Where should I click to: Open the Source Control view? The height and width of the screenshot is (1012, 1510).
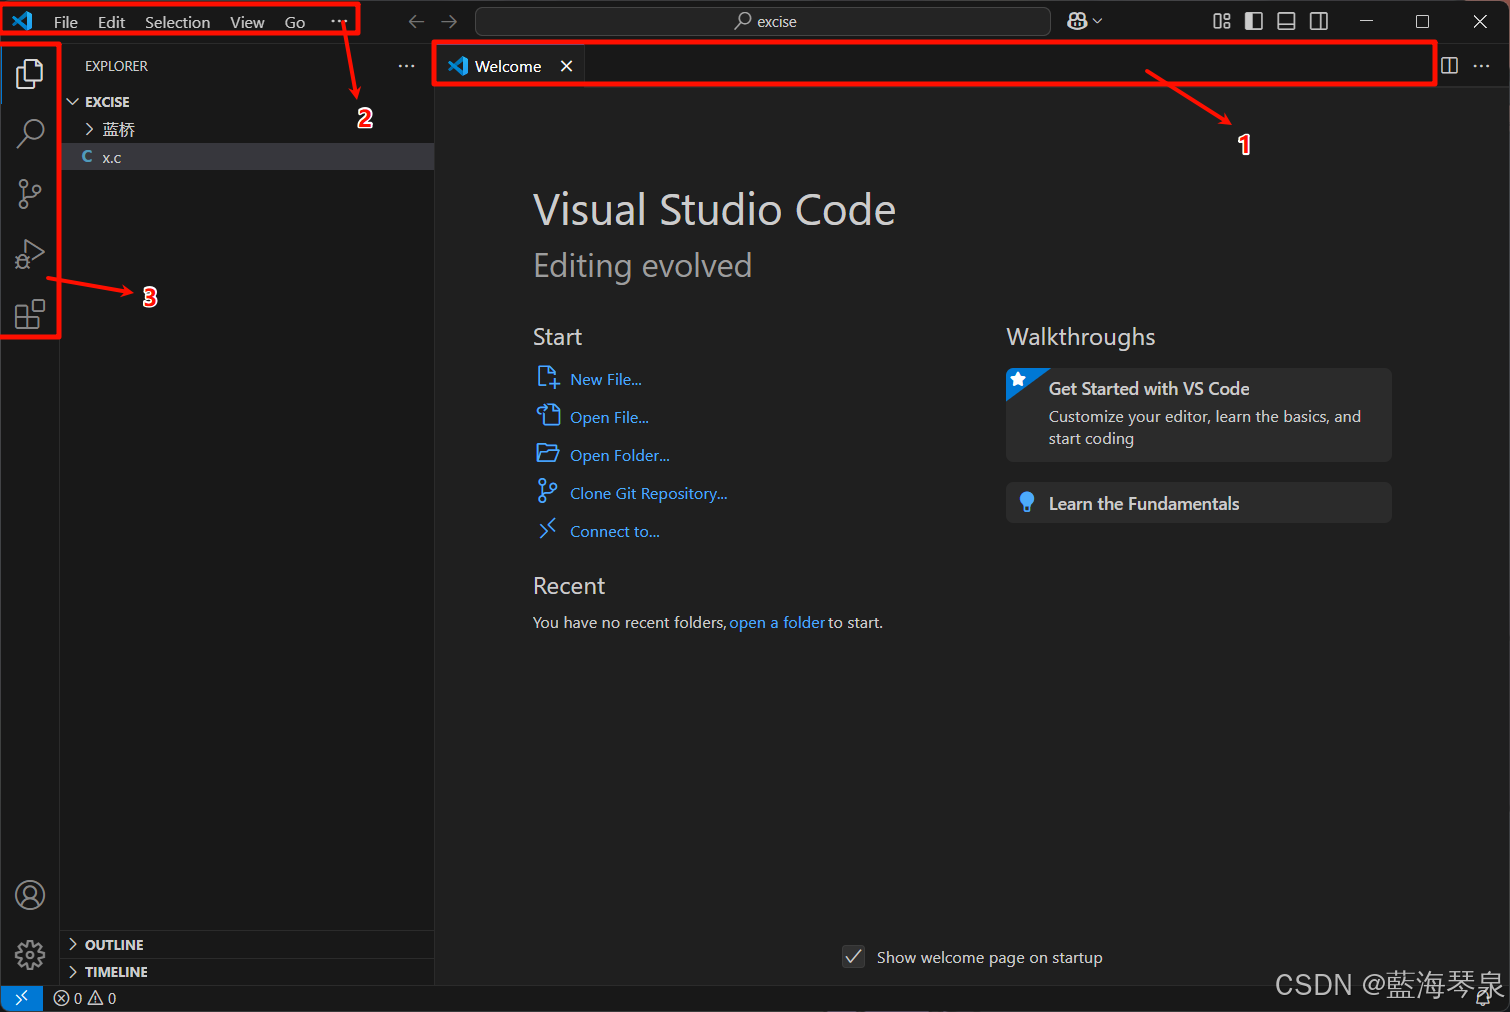30,193
